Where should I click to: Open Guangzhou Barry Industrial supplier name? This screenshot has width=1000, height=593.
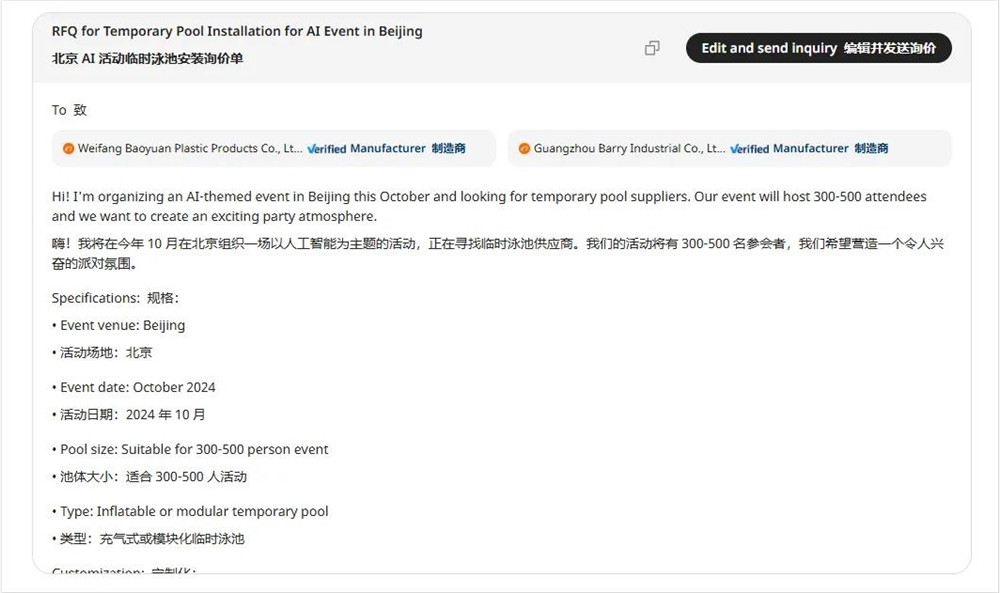[x=629, y=148]
